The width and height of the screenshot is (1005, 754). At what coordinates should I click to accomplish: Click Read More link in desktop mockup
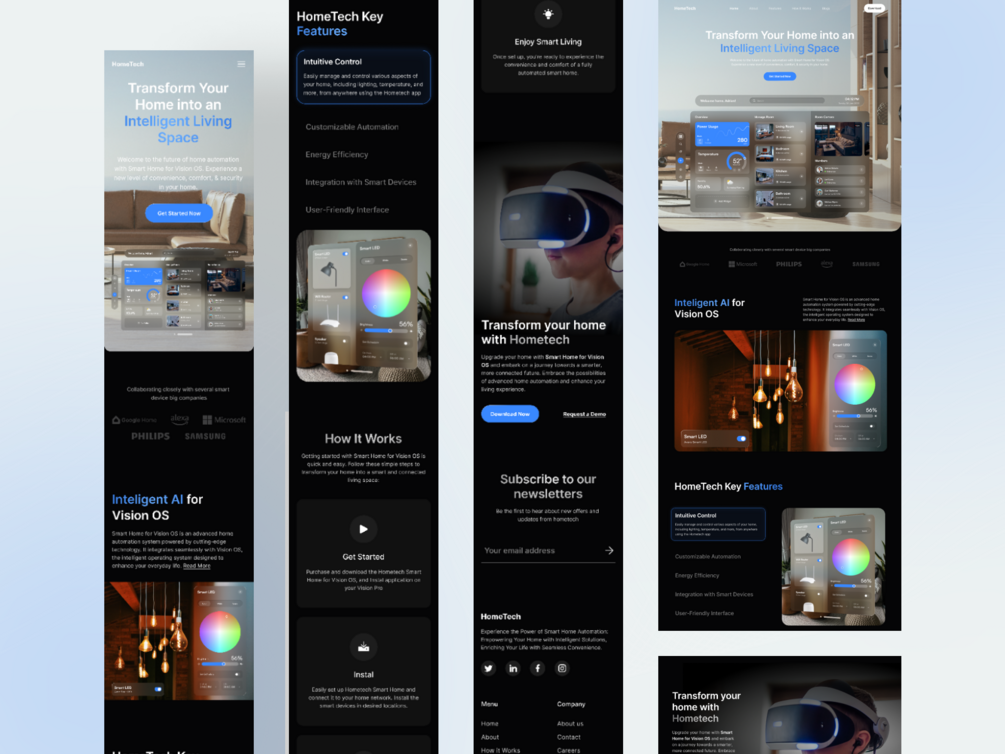click(x=856, y=319)
